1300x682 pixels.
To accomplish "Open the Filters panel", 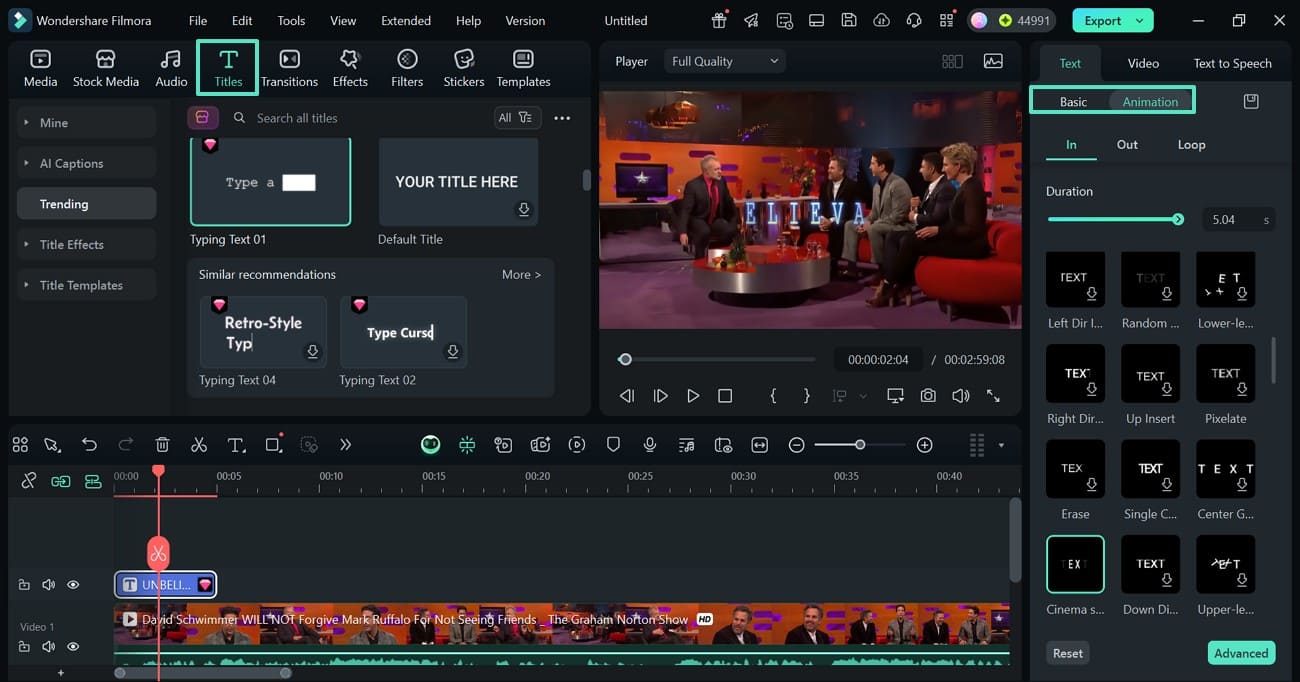I will pos(407,68).
